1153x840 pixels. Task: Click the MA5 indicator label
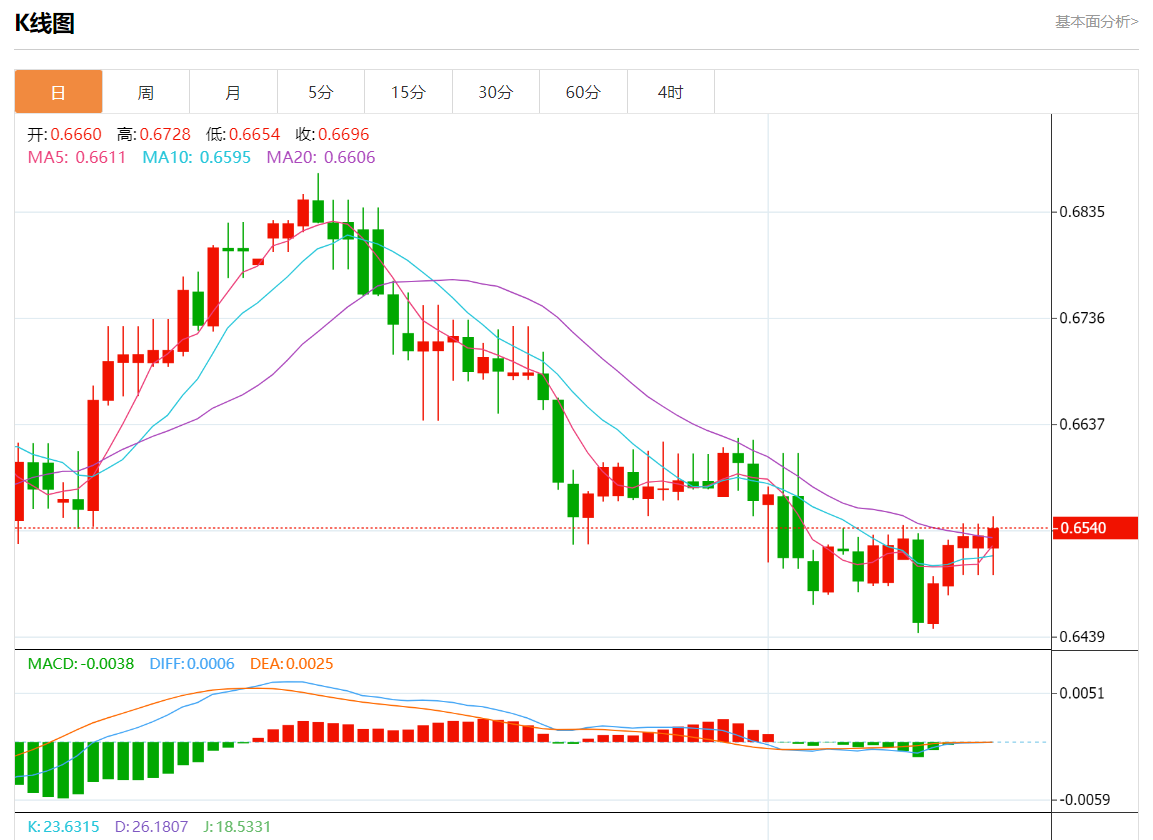coord(77,157)
